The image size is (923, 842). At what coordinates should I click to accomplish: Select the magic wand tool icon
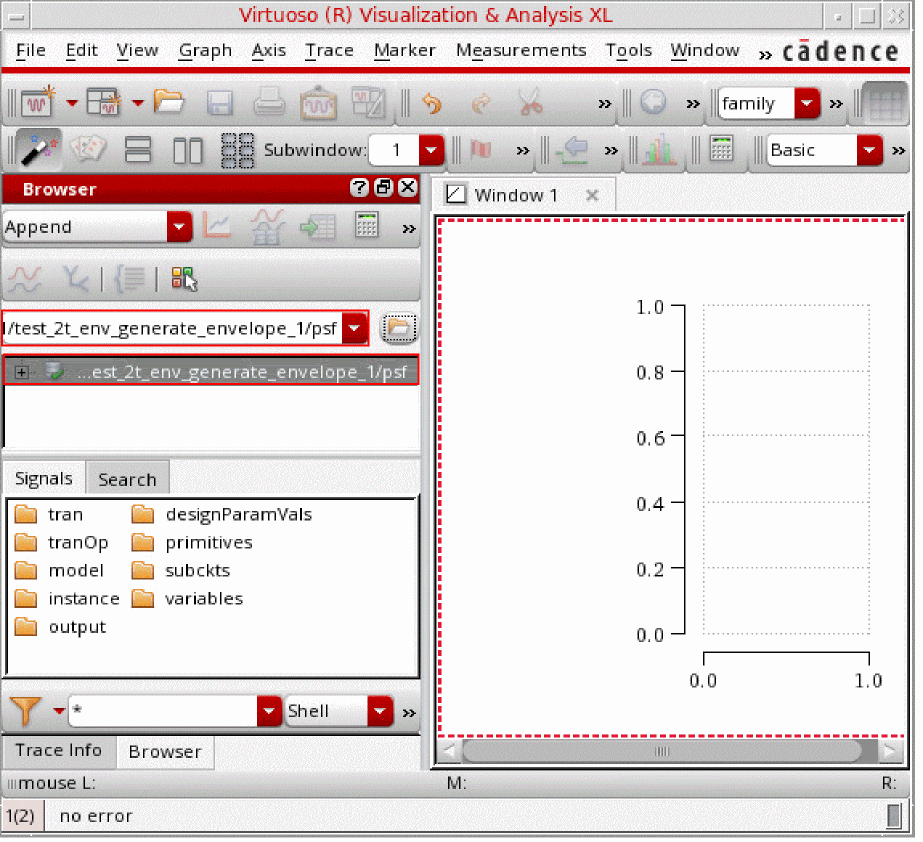pyautogui.click(x=40, y=150)
